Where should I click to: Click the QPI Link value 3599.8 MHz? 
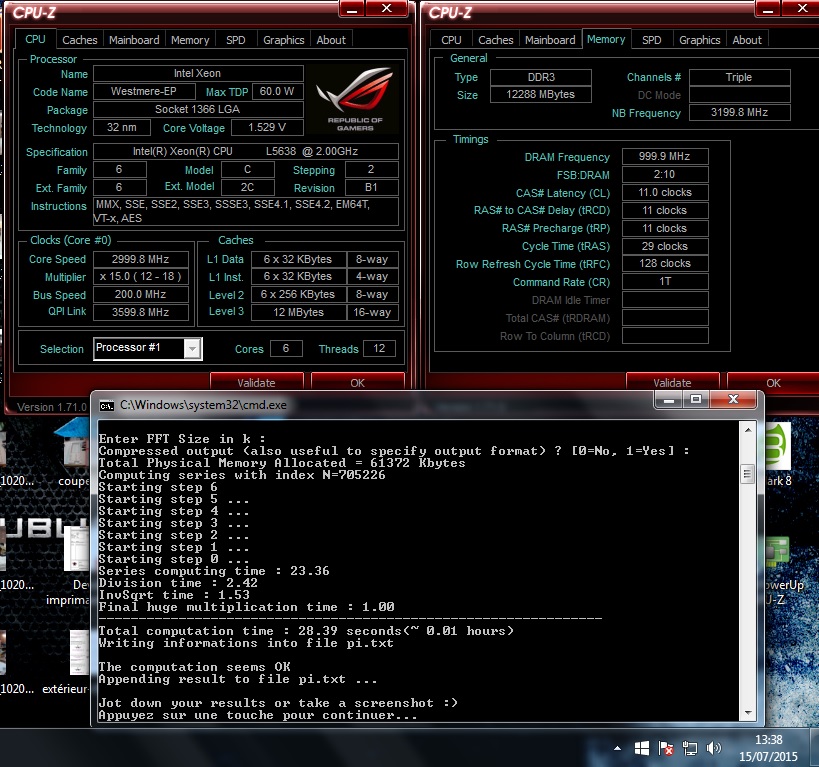141,312
